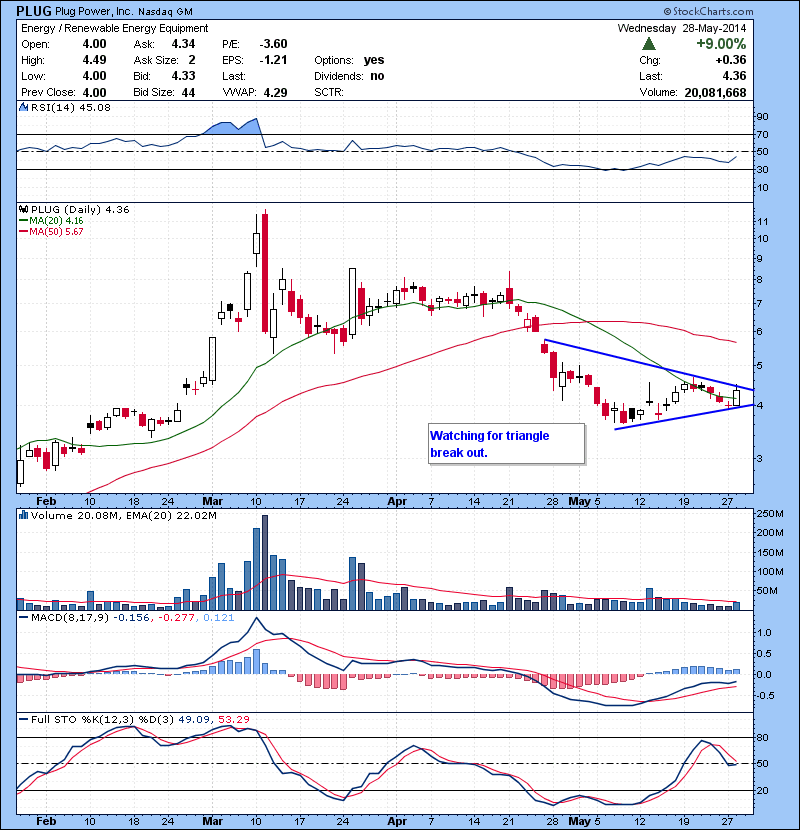The width and height of the screenshot is (800, 830).
Task: Click the Full STO legend line marker
Action: pos(23,719)
